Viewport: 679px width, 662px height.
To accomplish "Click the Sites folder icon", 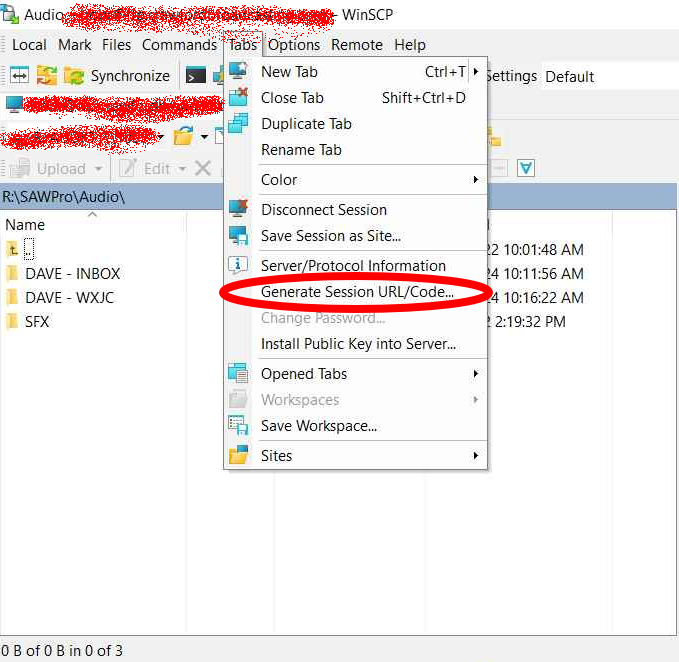I will pyautogui.click(x=238, y=455).
